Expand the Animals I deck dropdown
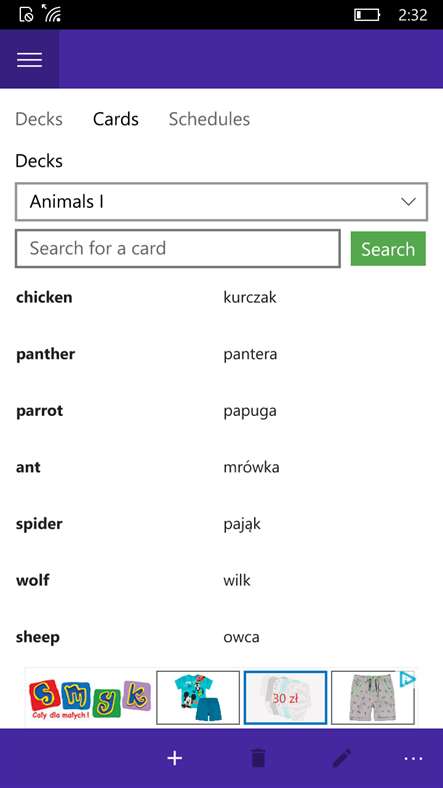This screenshot has height=788, width=443. (222, 202)
